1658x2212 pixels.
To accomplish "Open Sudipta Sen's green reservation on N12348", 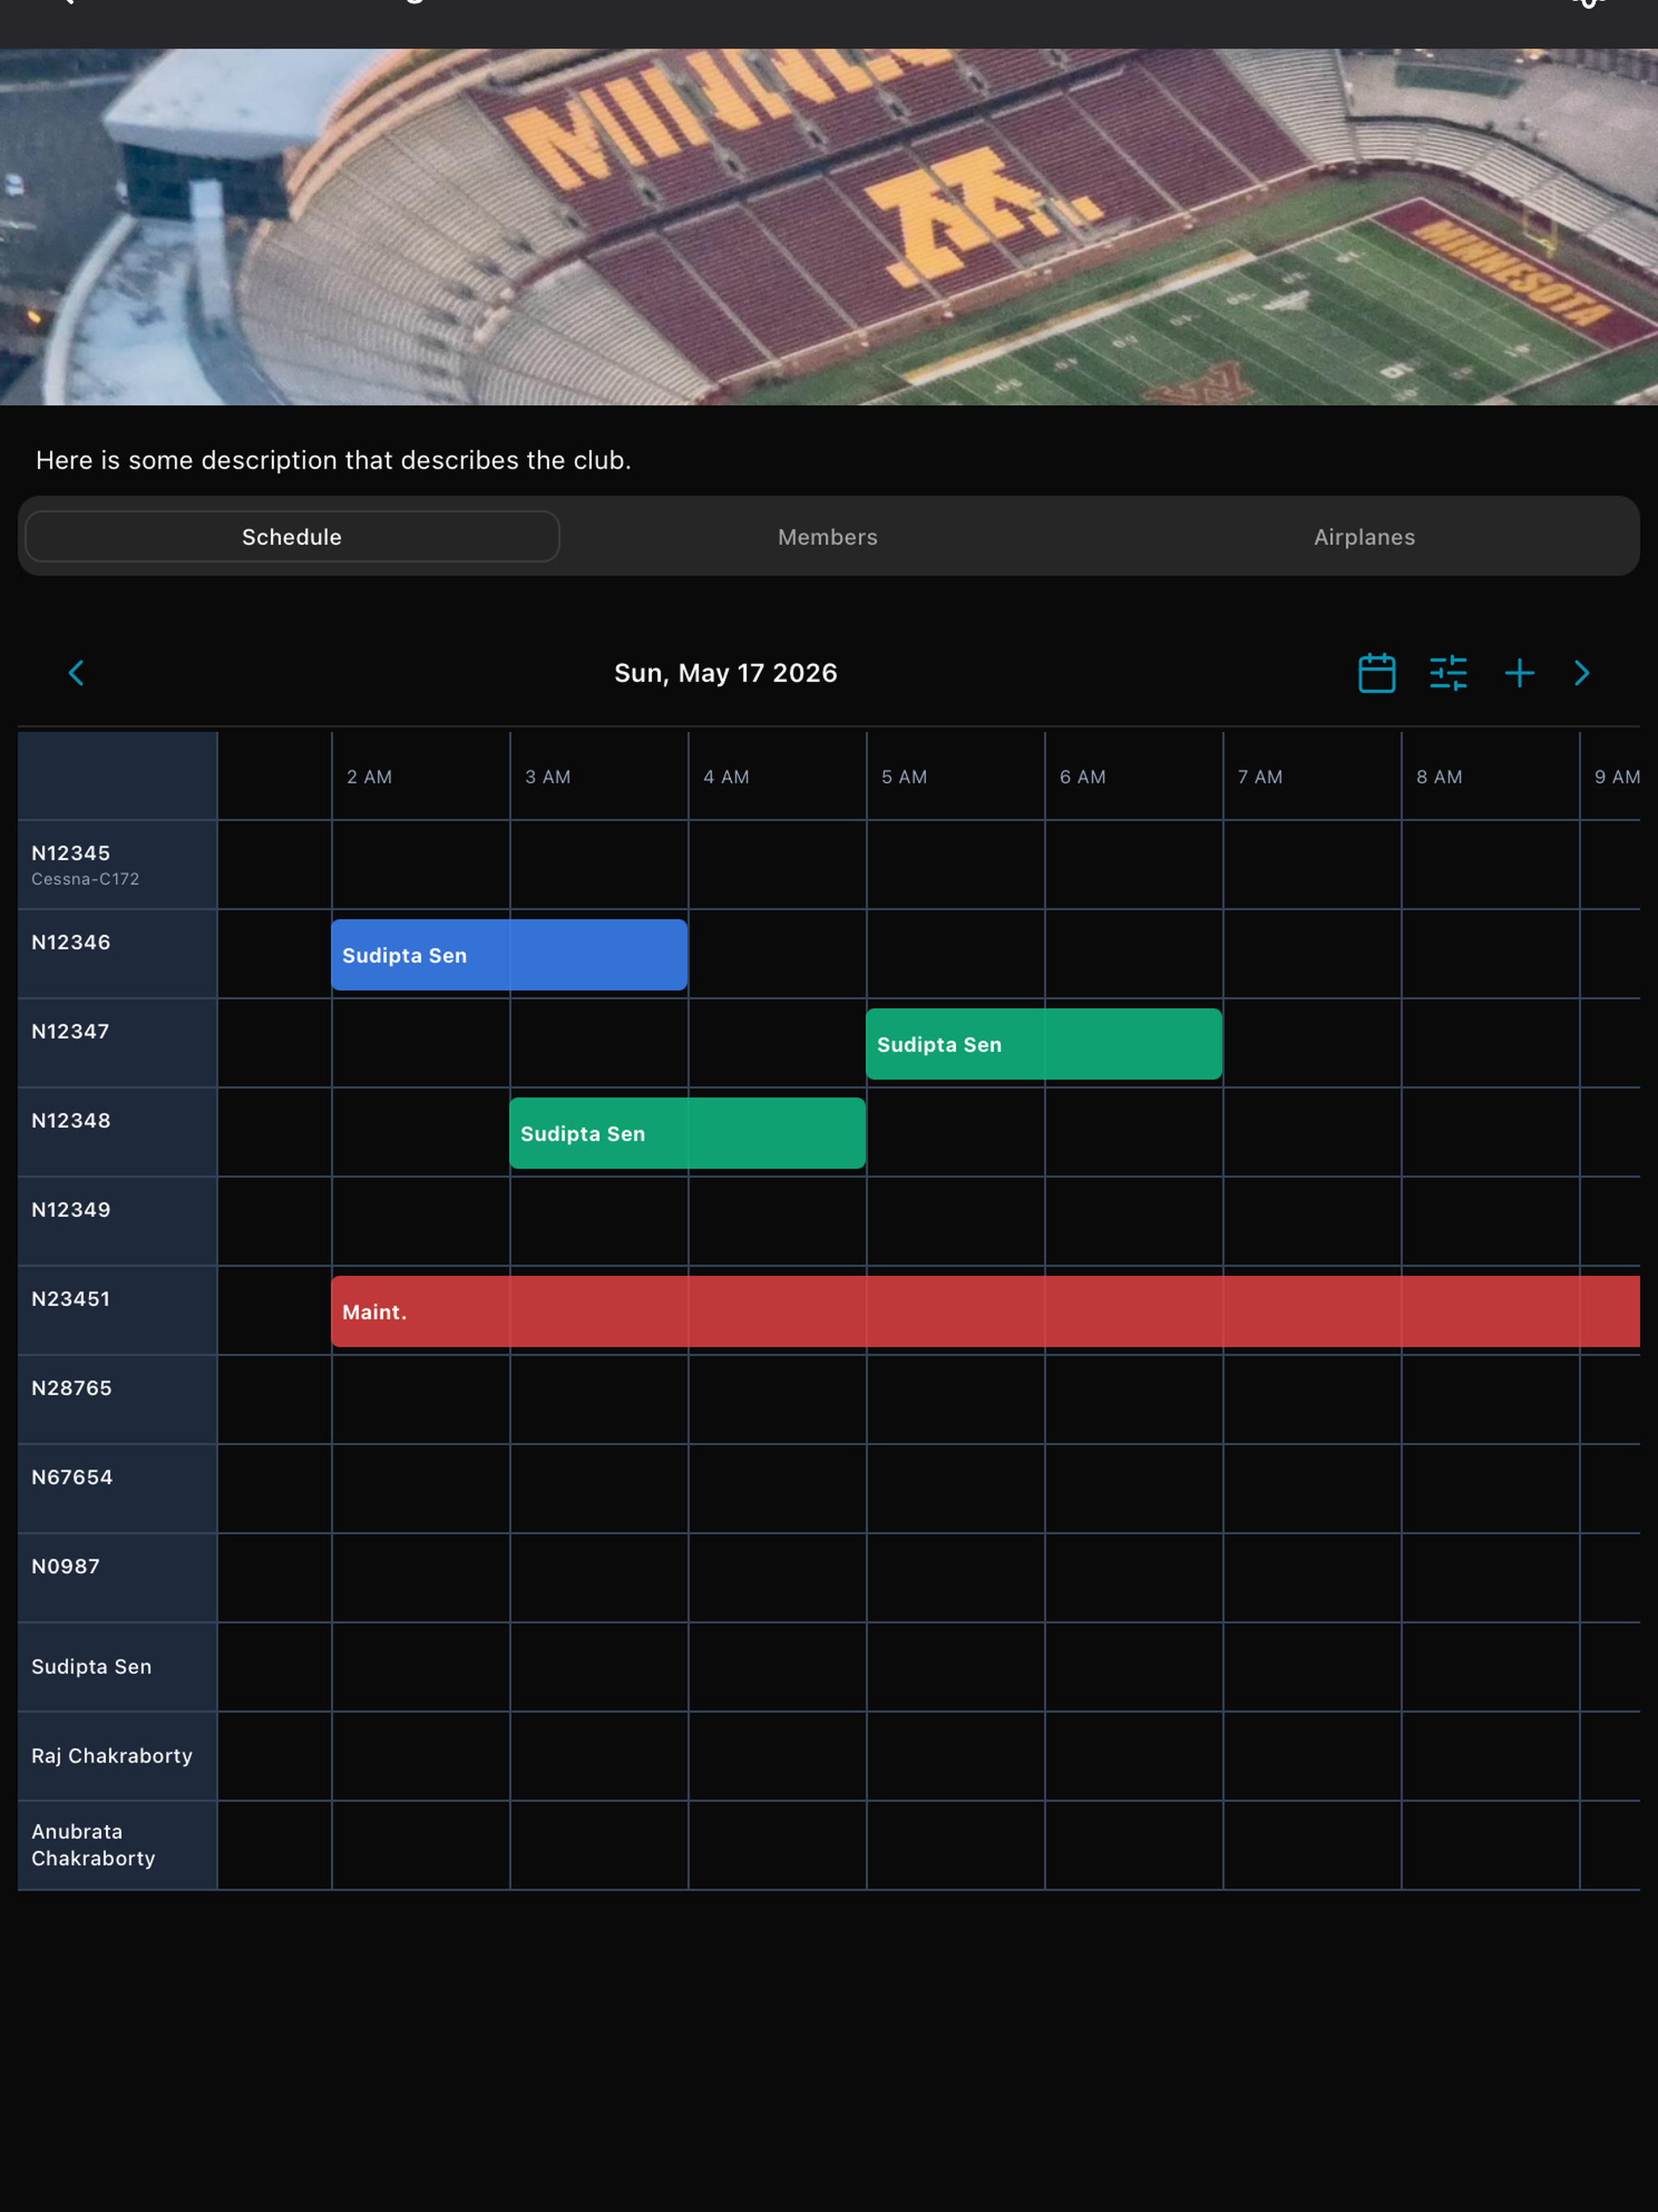I will (x=688, y=1133).
